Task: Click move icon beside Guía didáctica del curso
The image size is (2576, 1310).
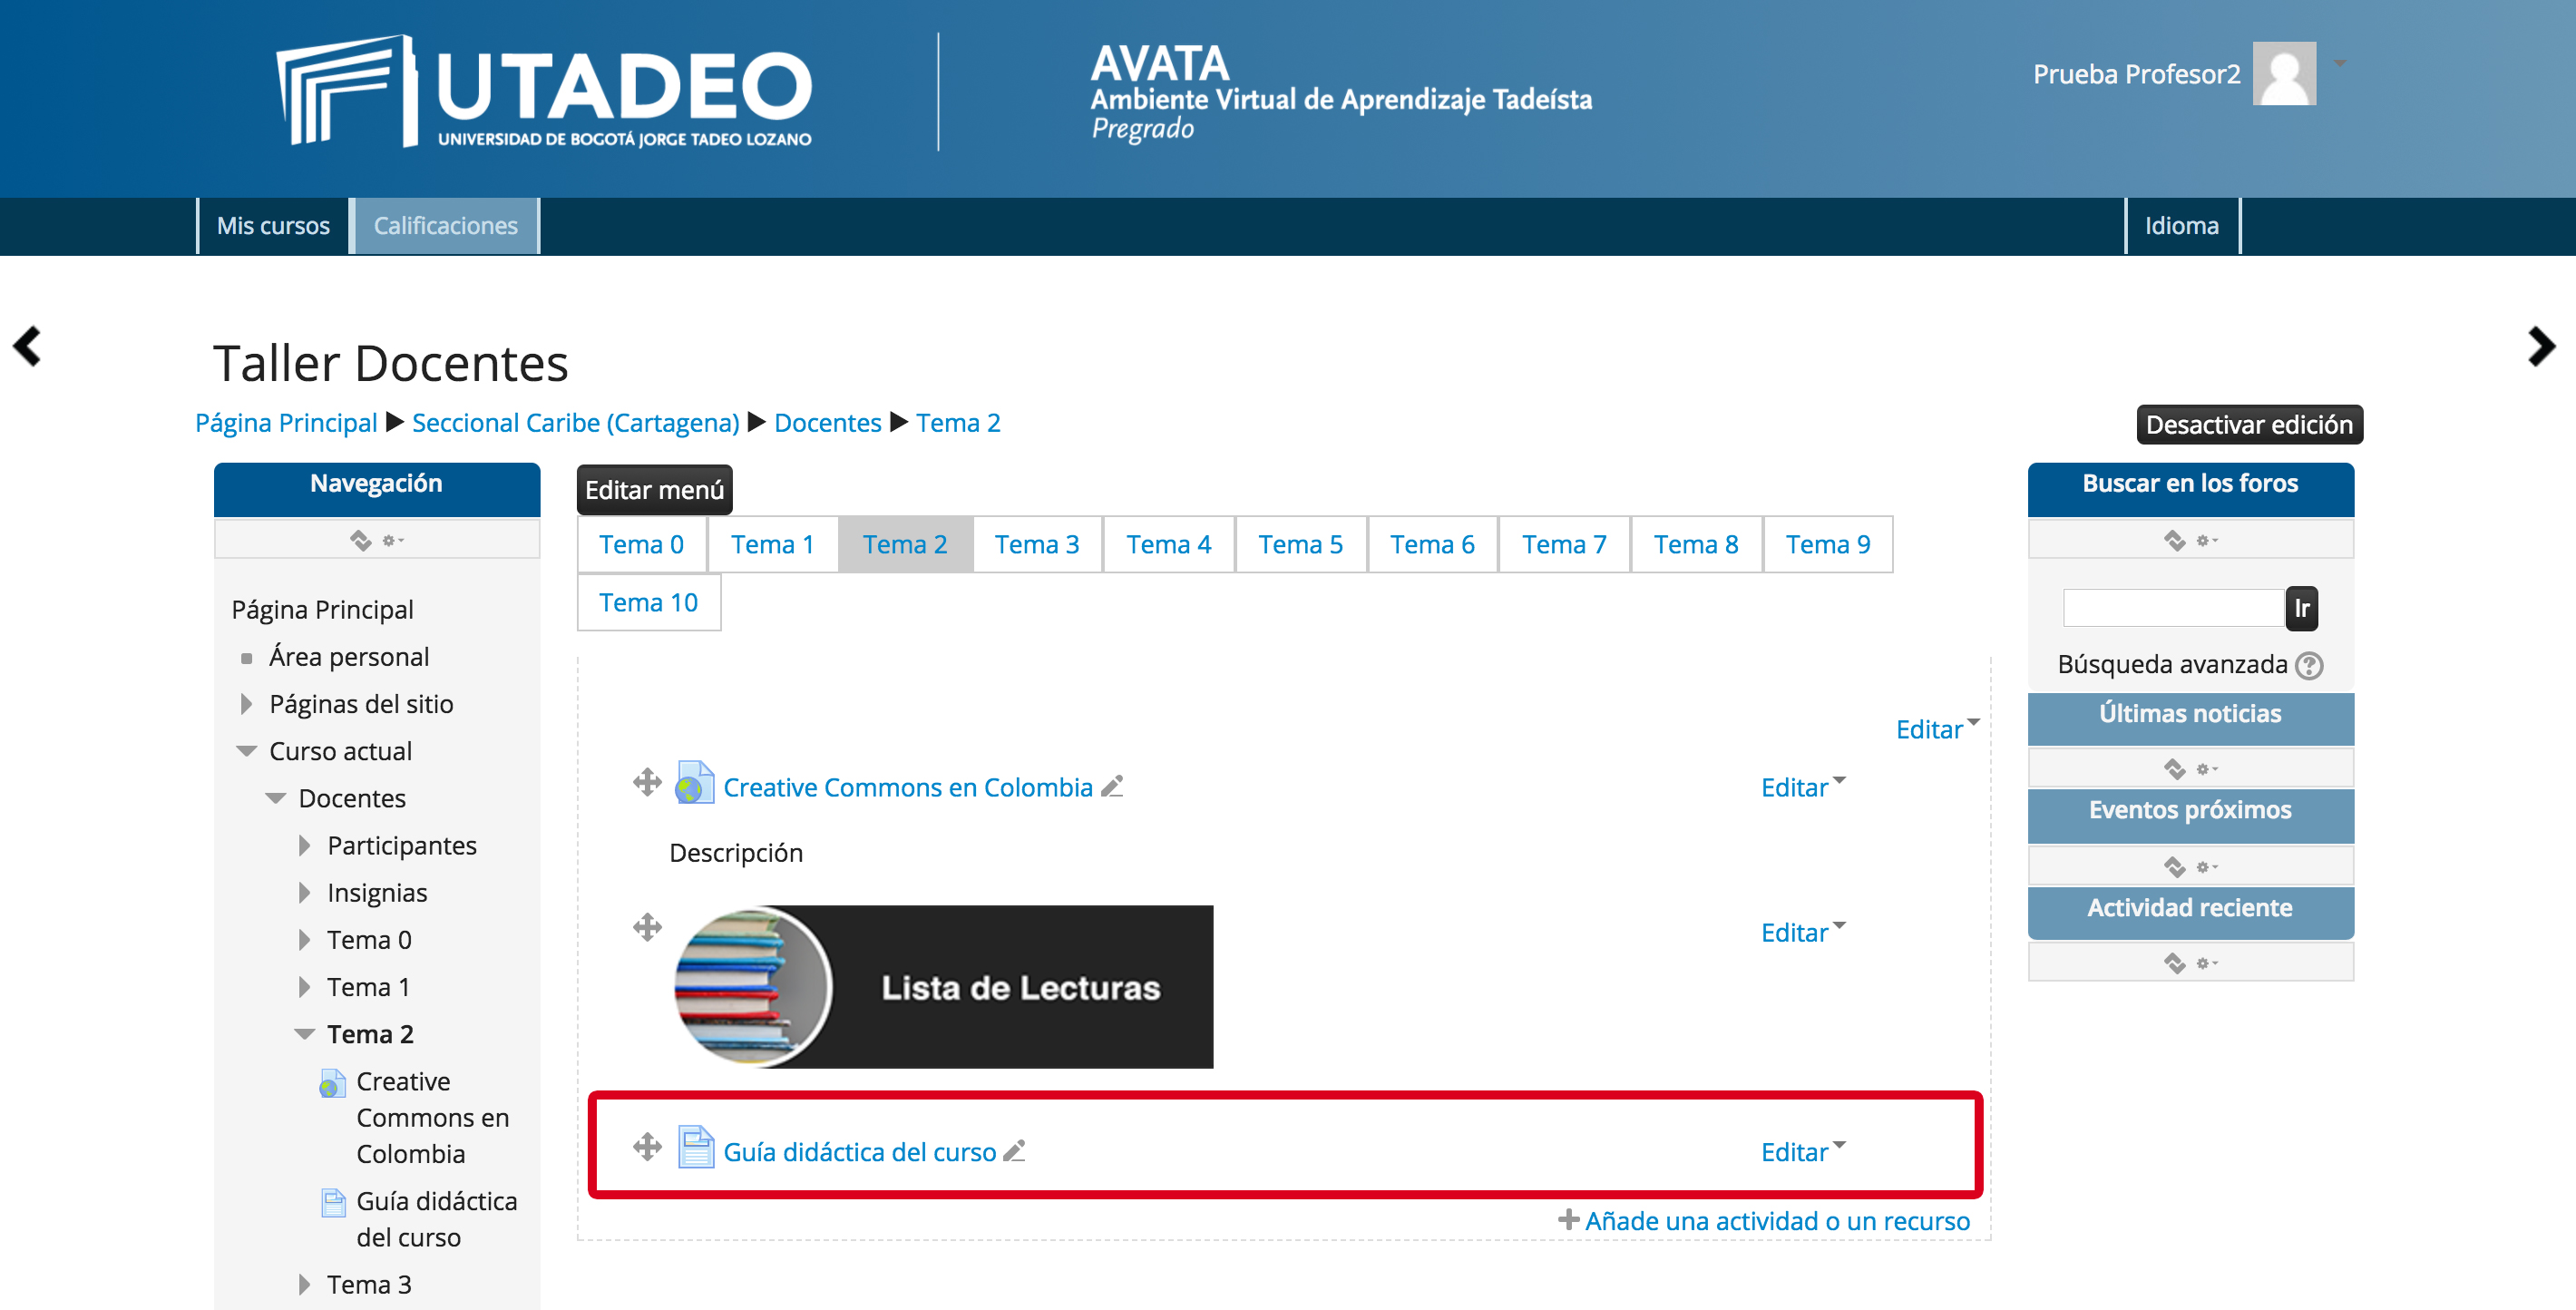Action: (x=647, y=1147)
